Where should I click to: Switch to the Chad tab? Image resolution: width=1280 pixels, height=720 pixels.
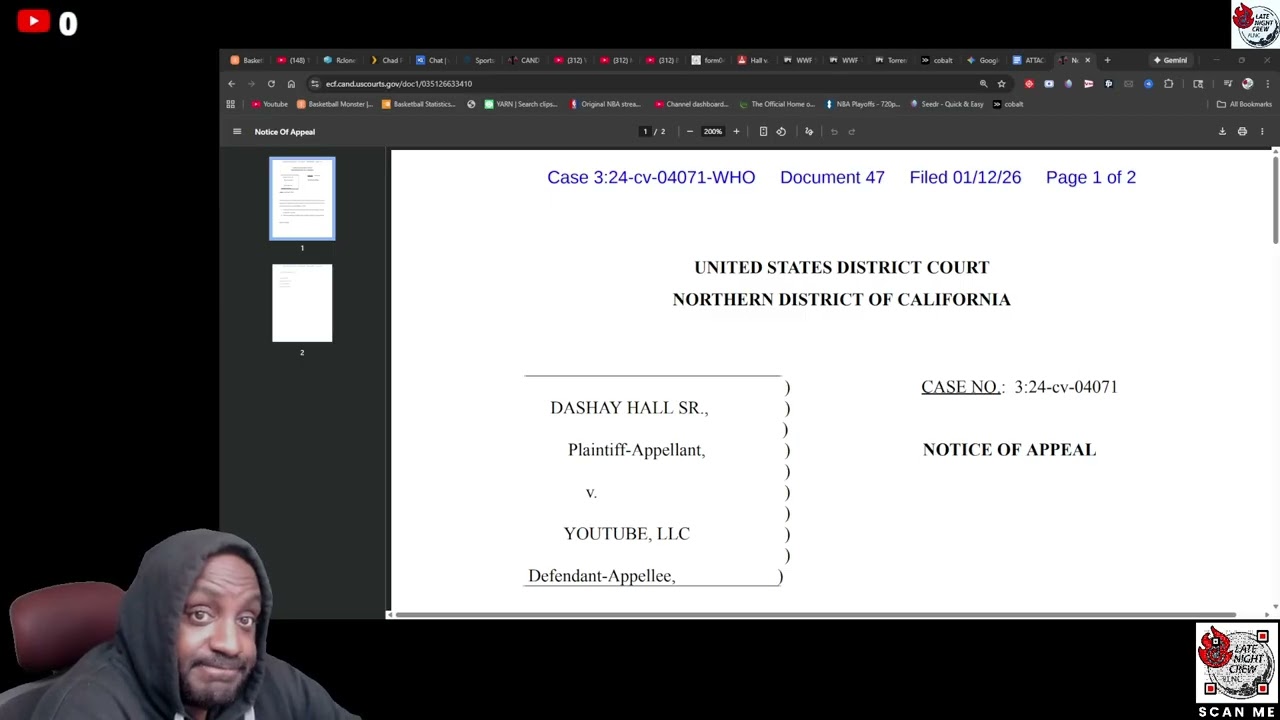[385, 60]
